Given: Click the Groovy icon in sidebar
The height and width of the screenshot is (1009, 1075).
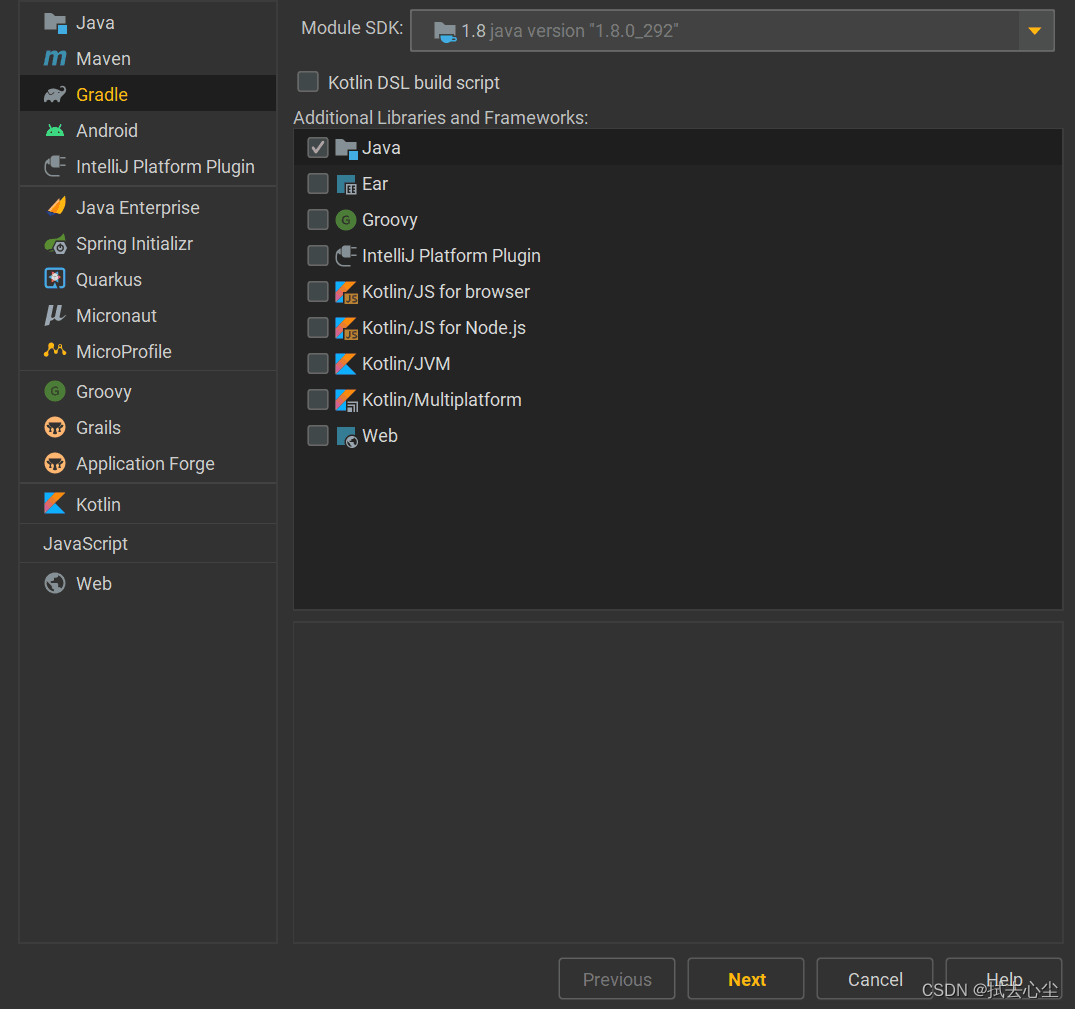Looking at the screenshot, I should pyautogui.click(x=55, y=391).
